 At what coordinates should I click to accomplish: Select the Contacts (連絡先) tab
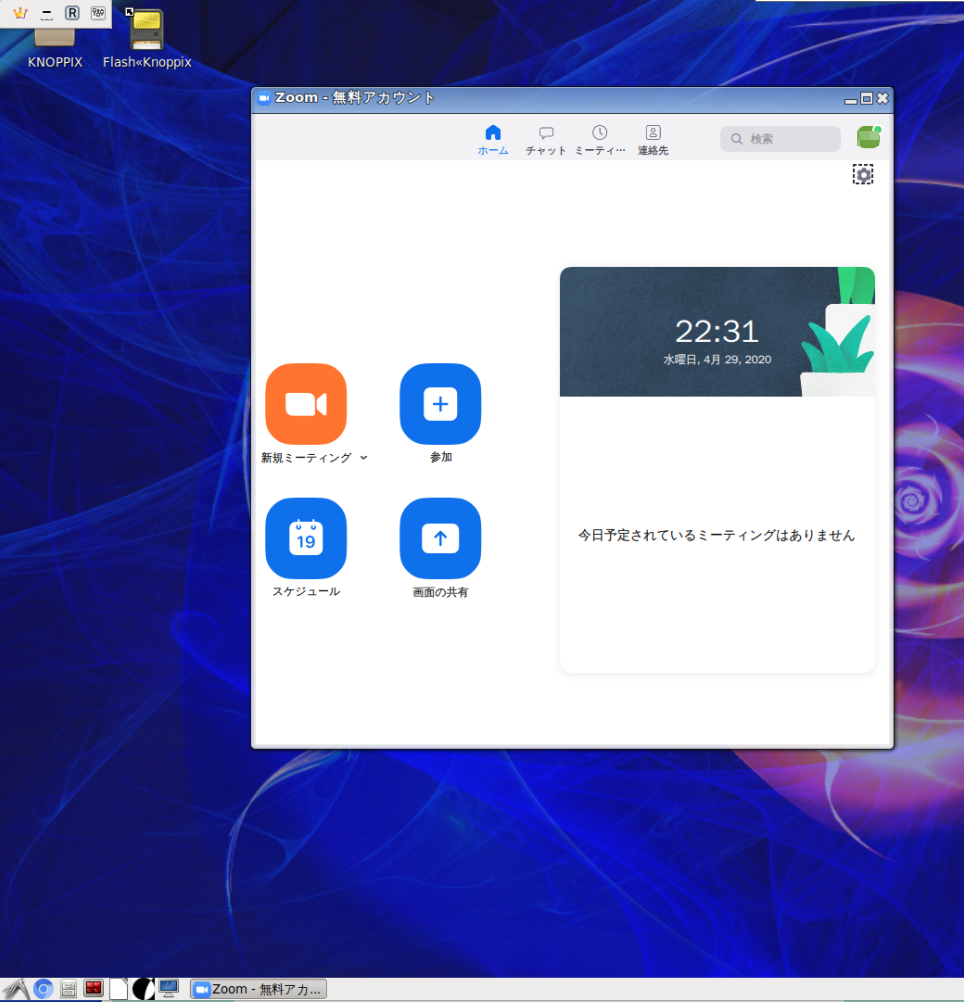(x=653, y=139)
